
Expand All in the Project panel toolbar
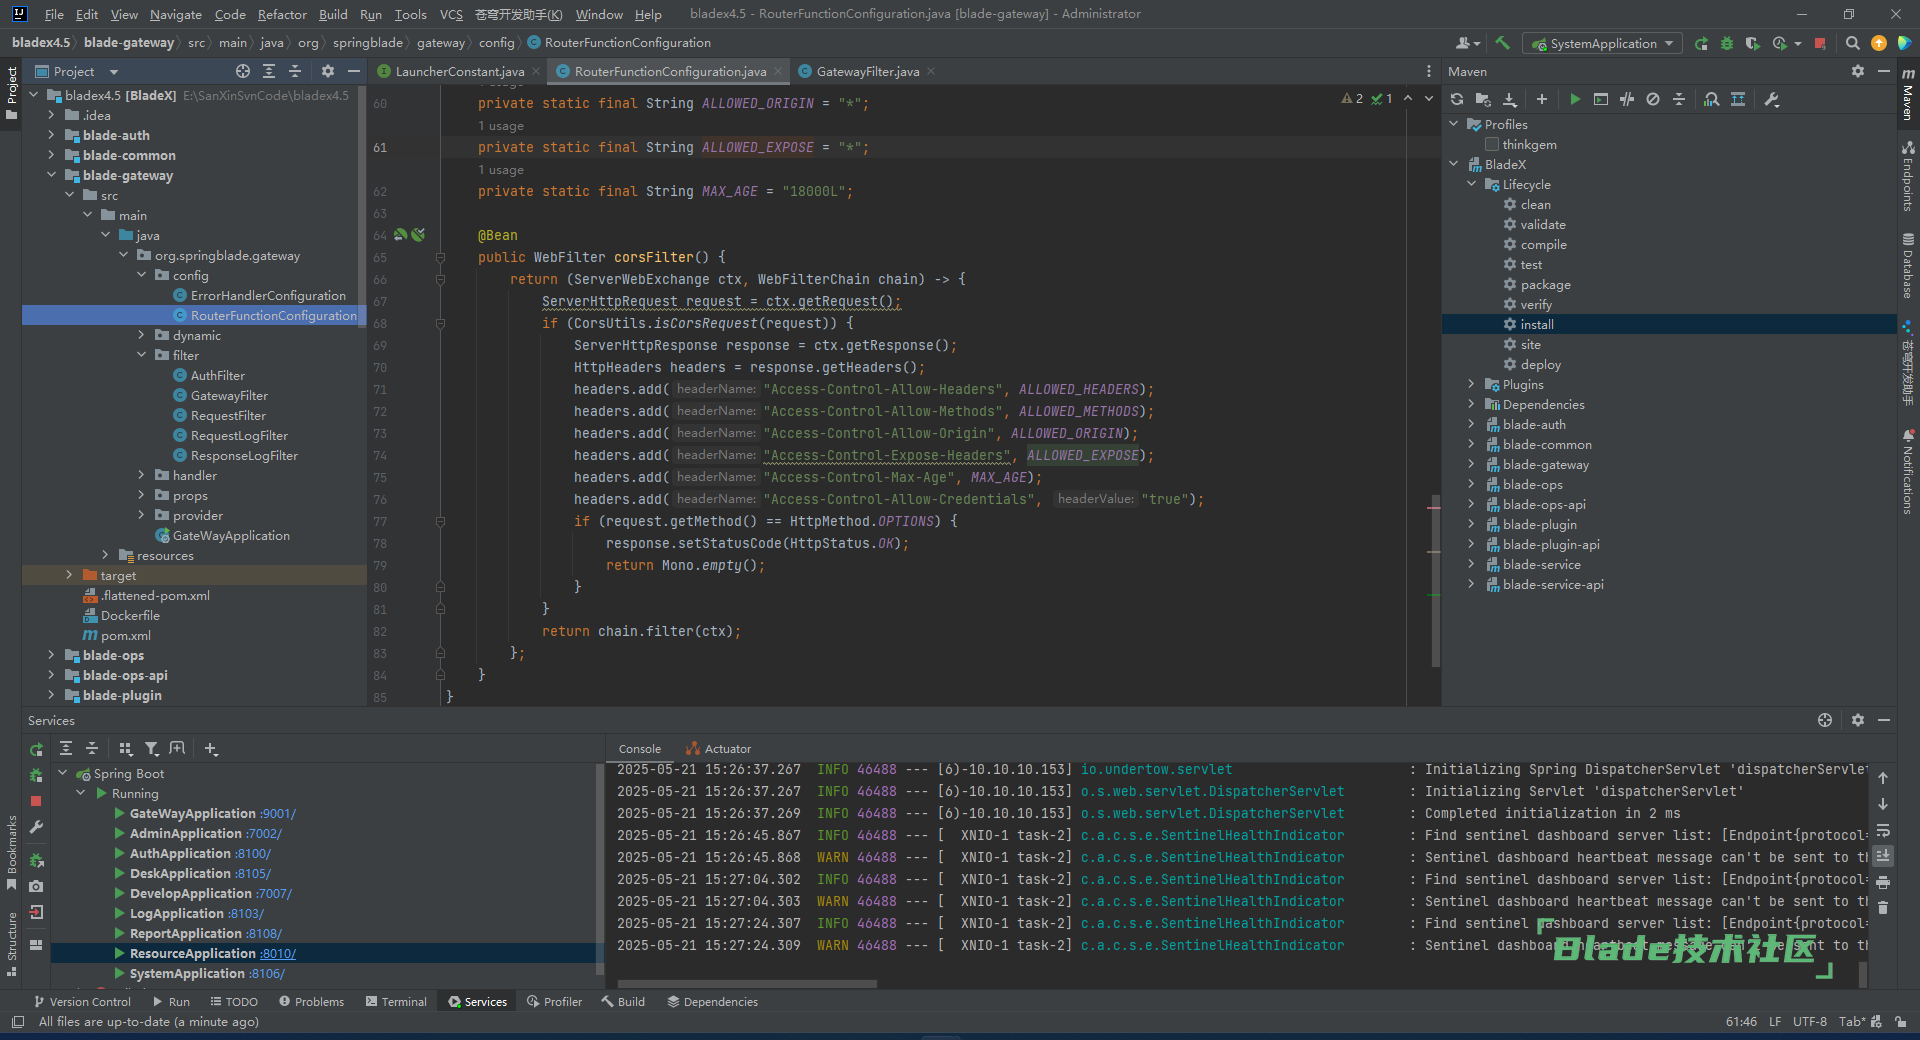269,71
